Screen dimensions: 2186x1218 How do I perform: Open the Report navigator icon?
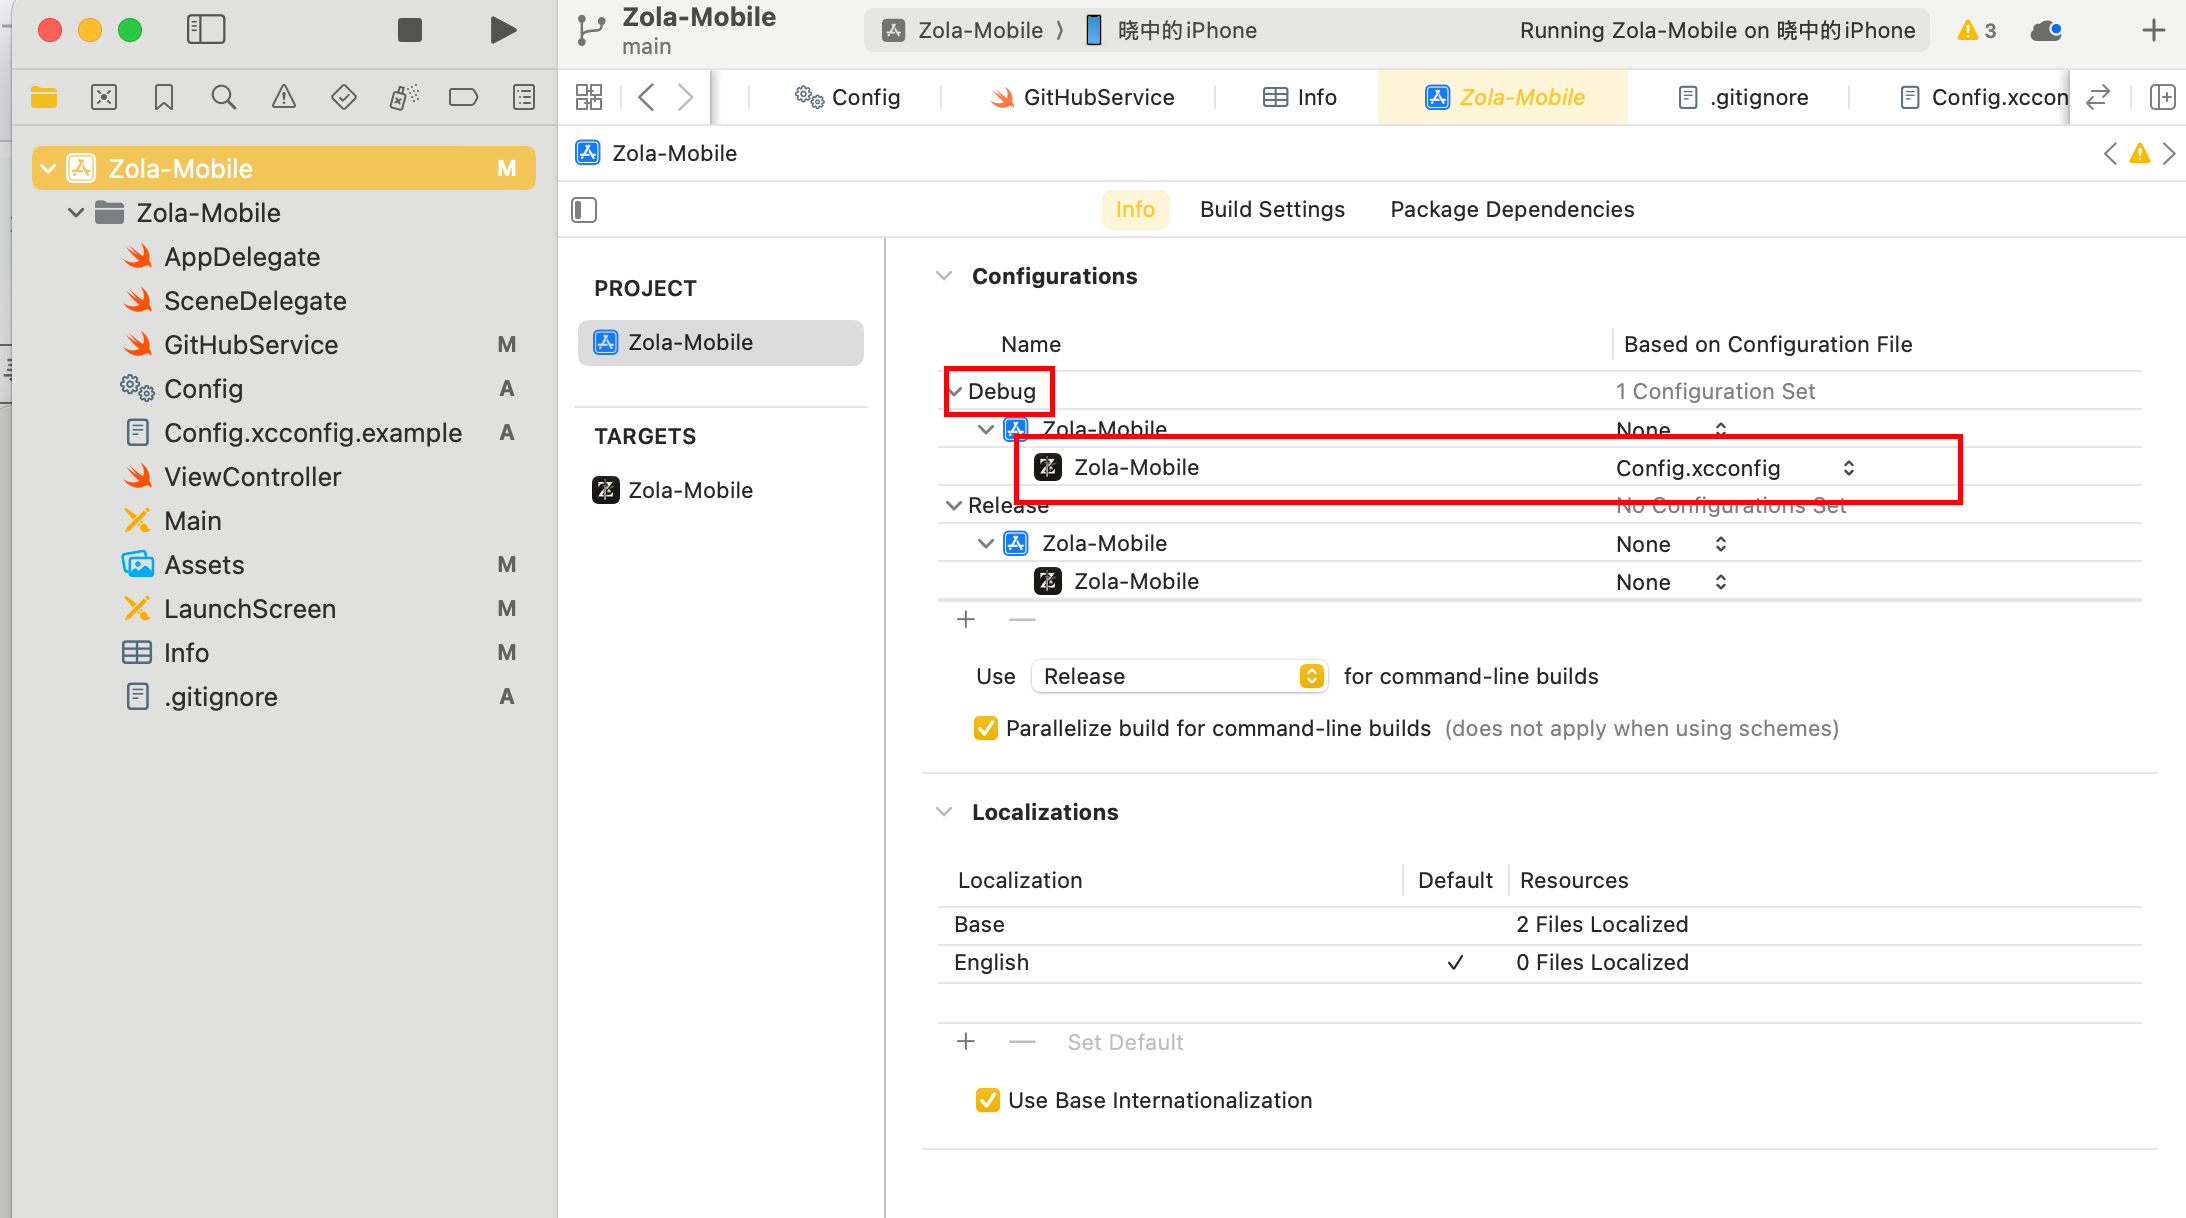tap(524, 97)
